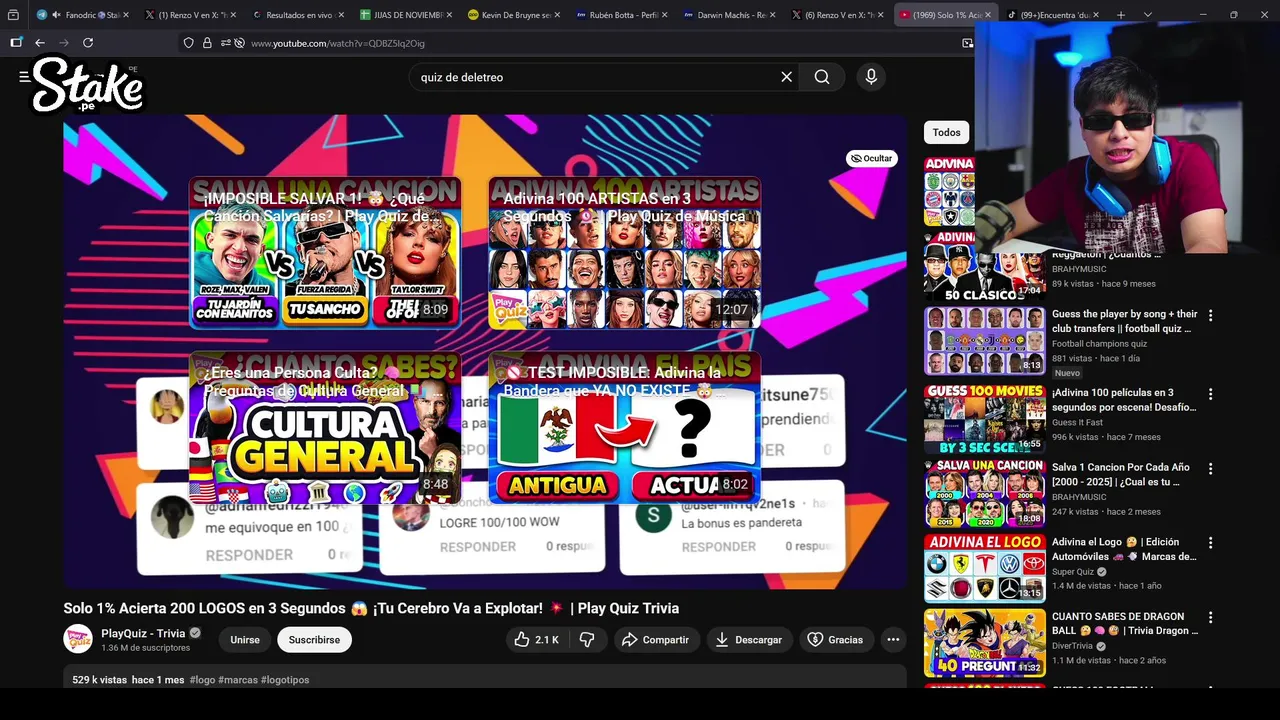This screenshot has width=1280, height=720.
Task: Click the Unirse membership button
Action: [245, 640]
